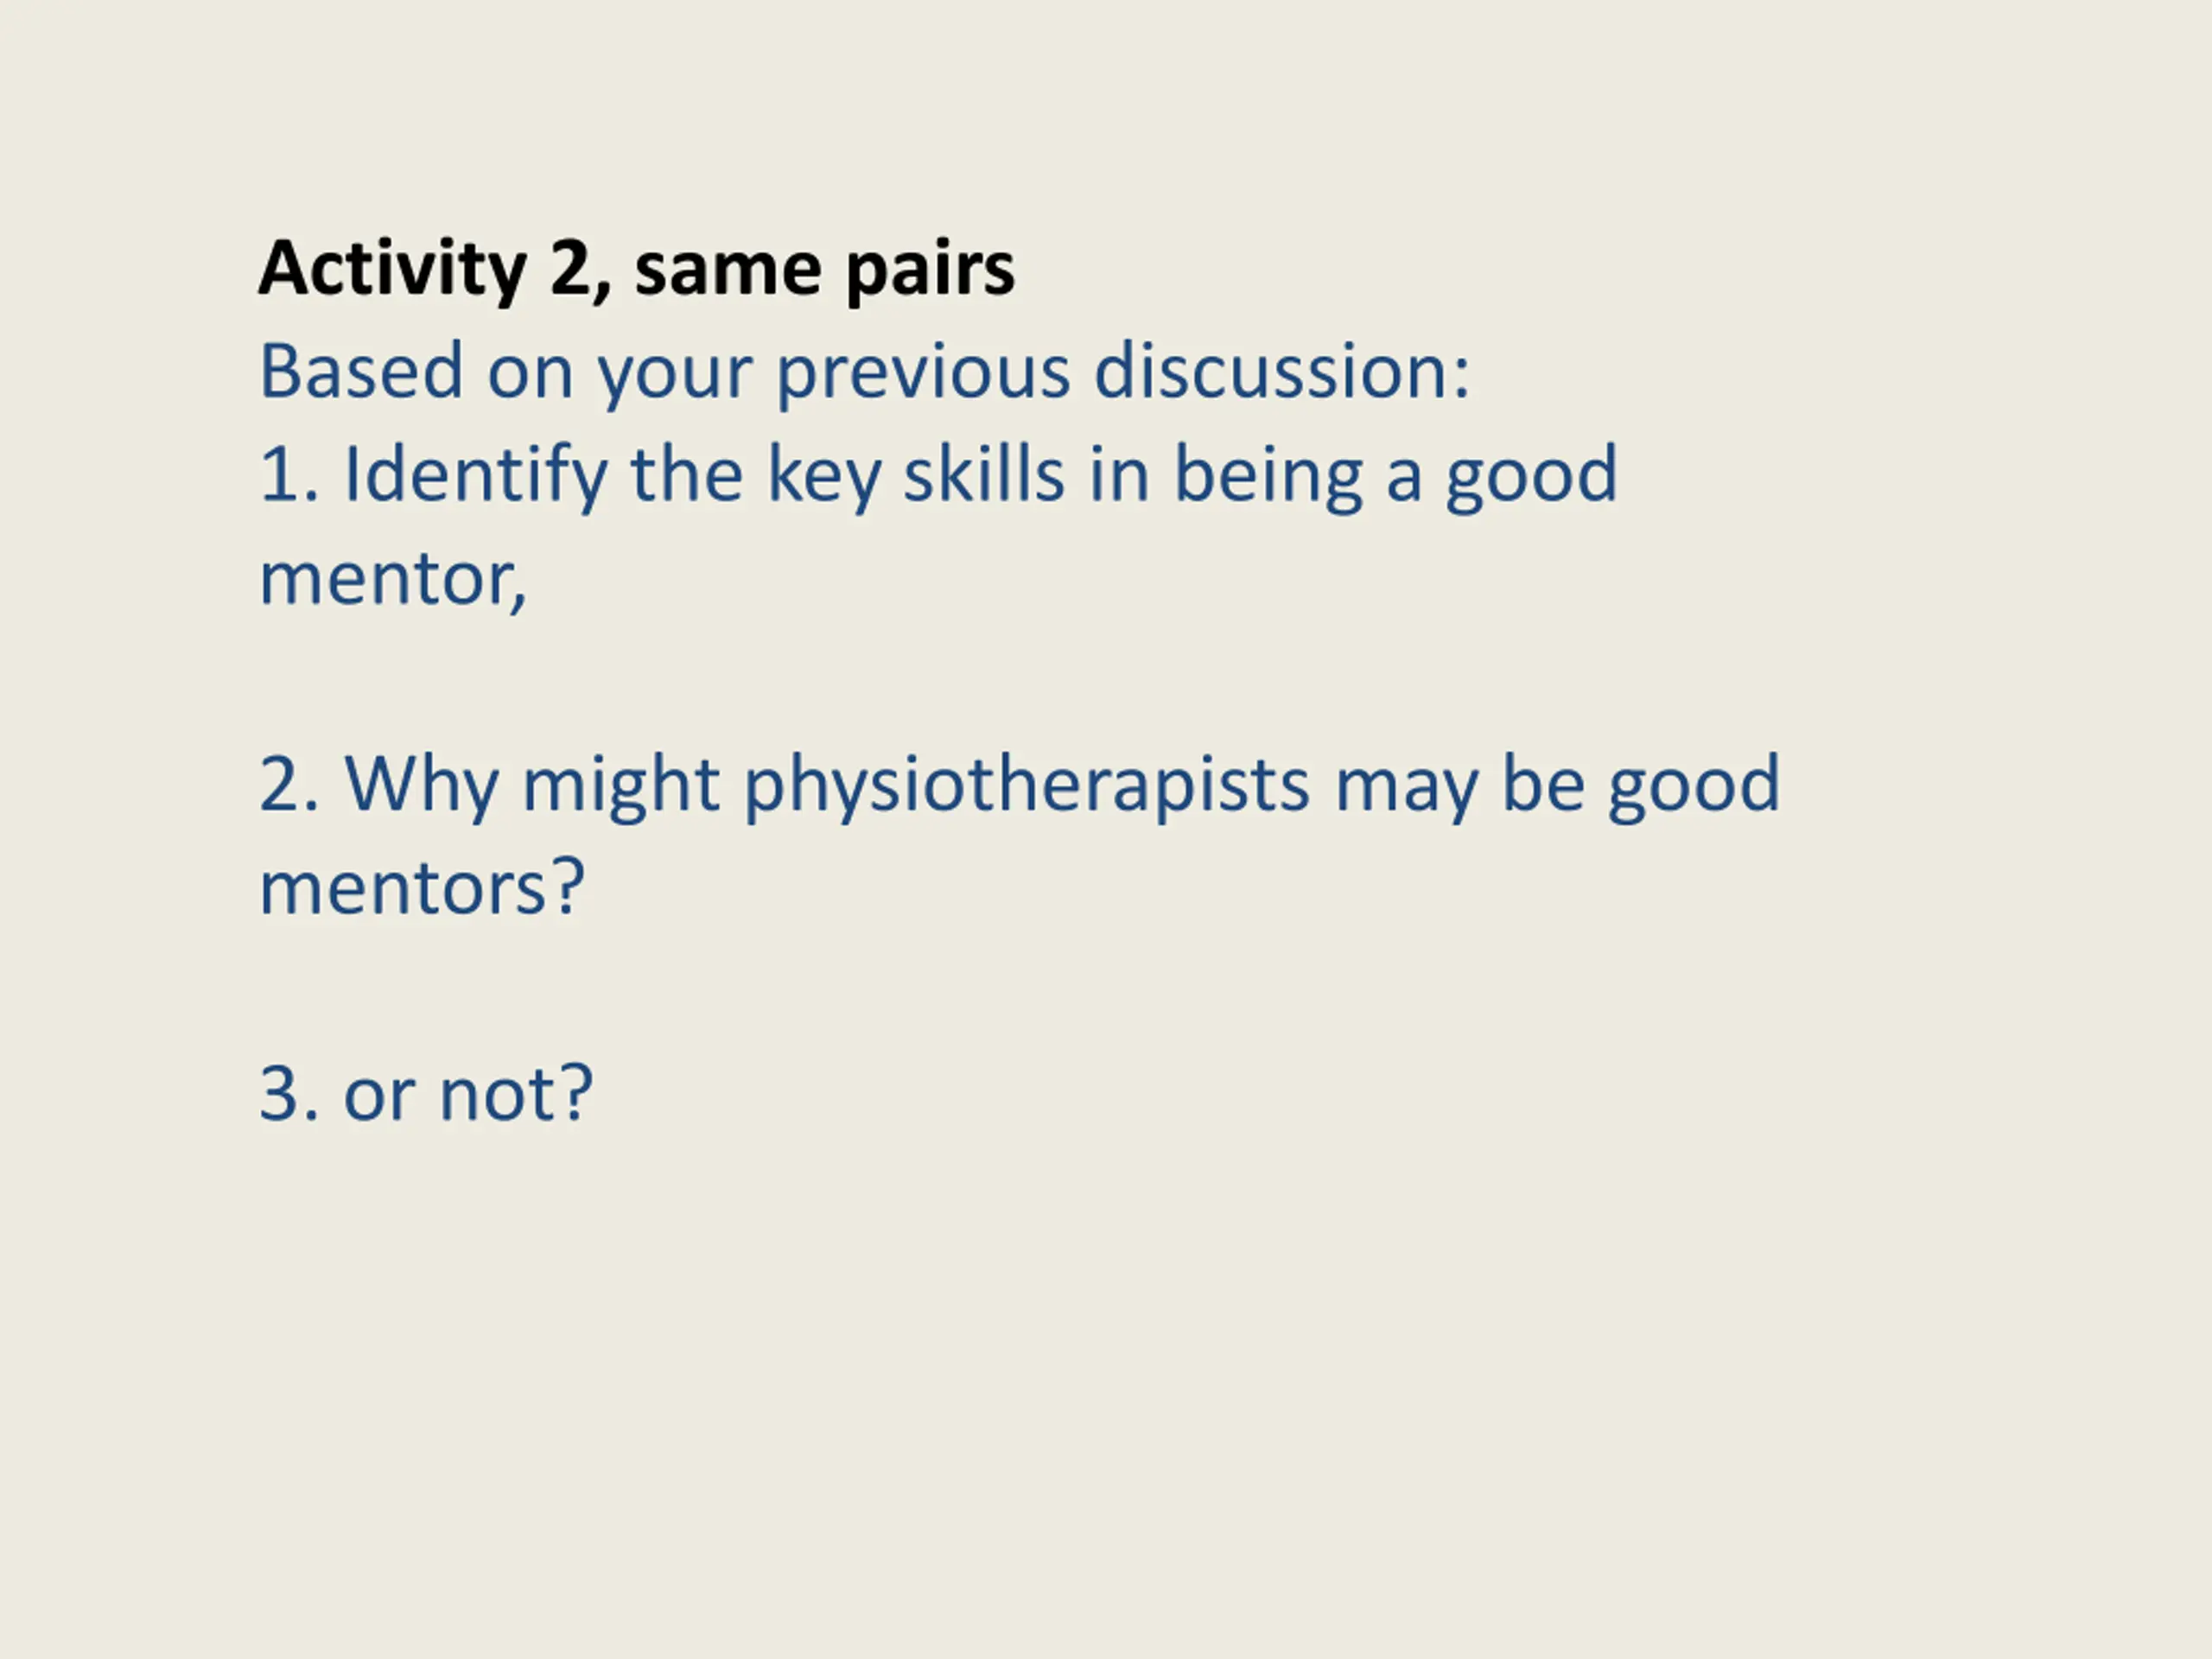The width and height of the screenshot is (2212, 1659).
Task: Click the word 'mentor,' on its own line
Action: point(393,580)
